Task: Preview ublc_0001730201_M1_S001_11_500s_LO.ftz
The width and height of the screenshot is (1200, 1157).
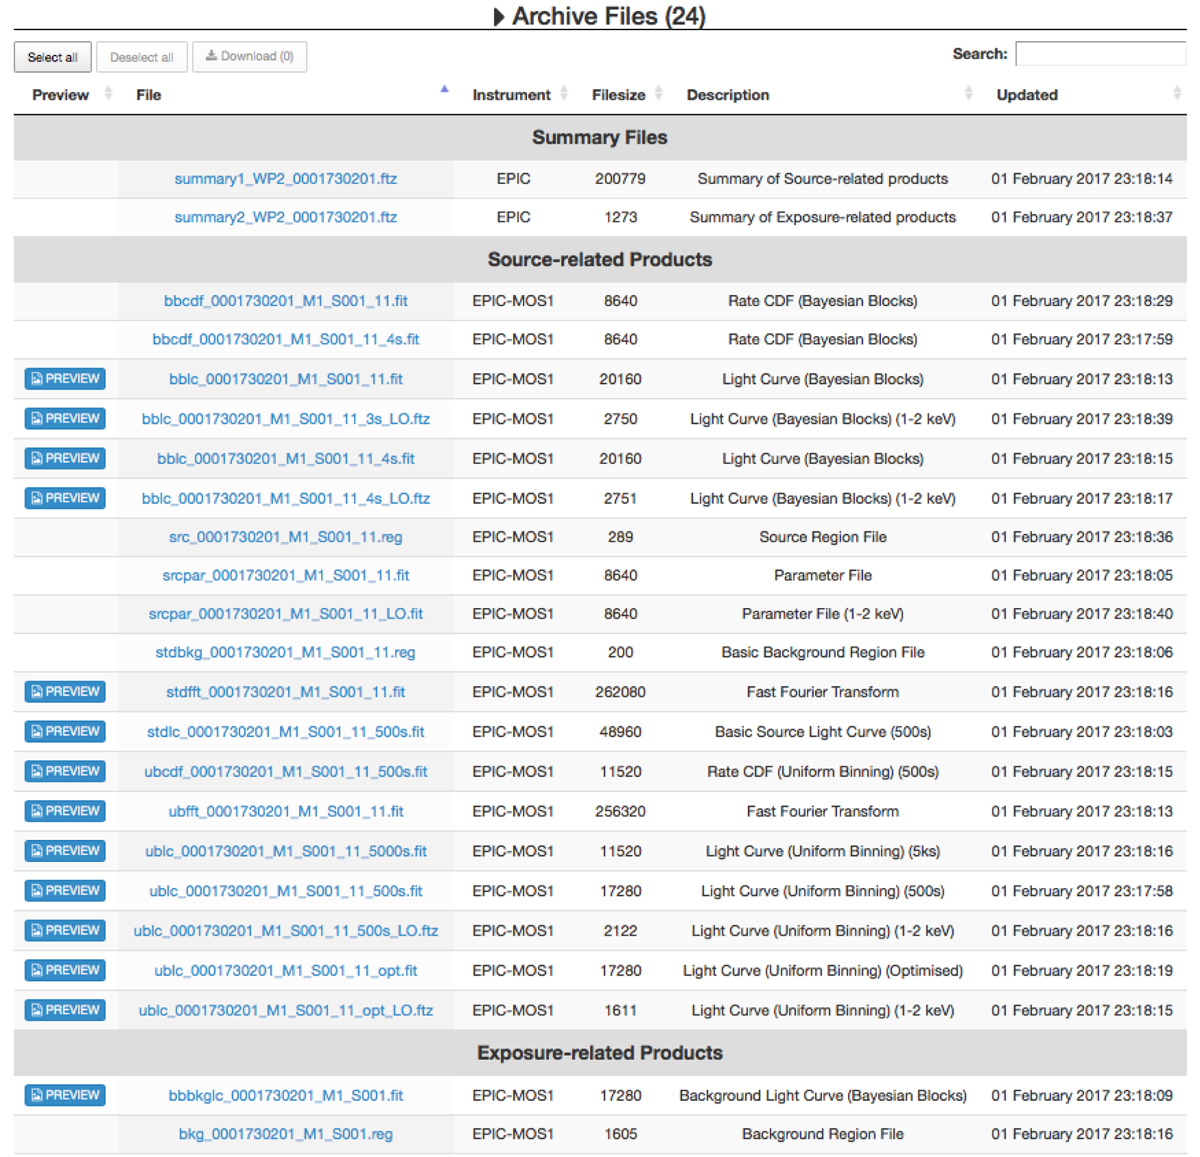Action: pyautogui.click(x=65, y=931)
